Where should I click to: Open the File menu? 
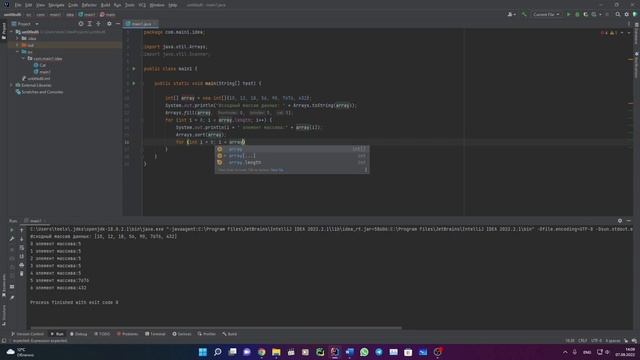18,5
